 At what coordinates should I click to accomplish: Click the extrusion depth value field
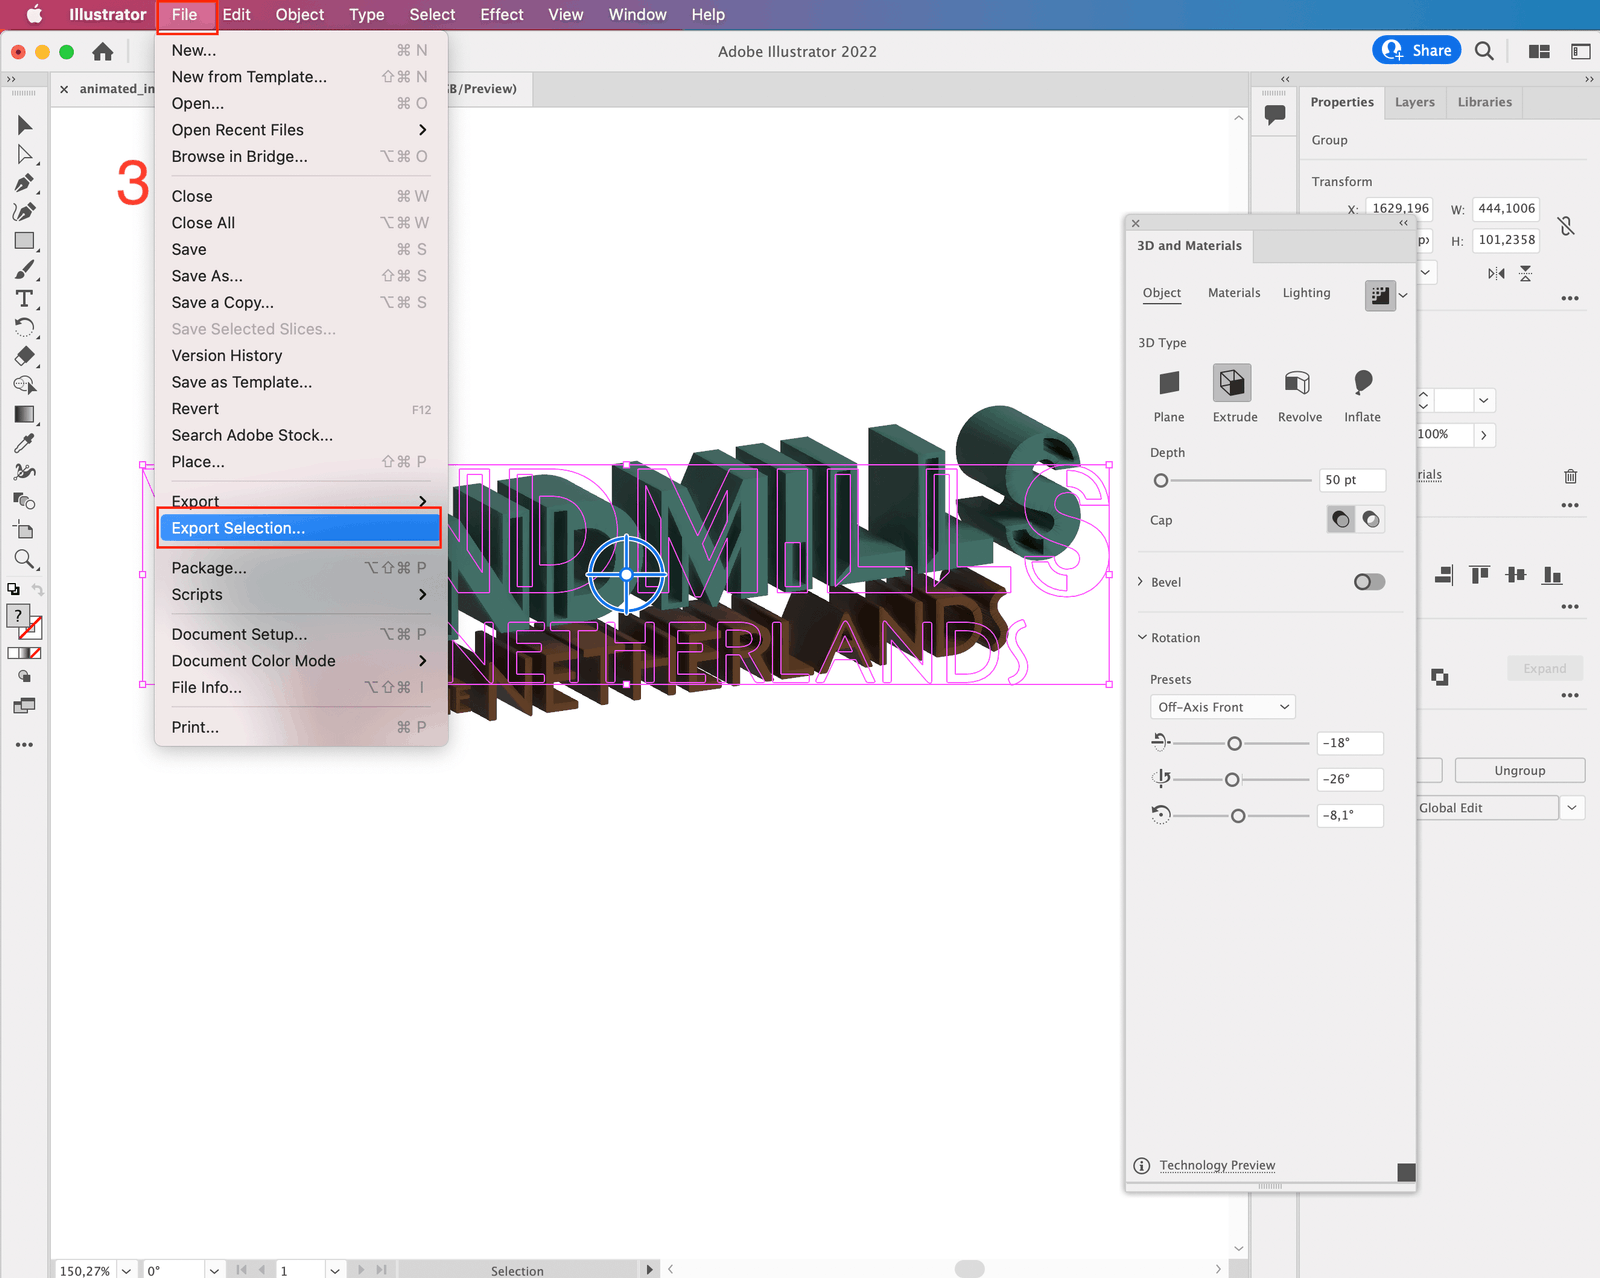pos(1352,480)
